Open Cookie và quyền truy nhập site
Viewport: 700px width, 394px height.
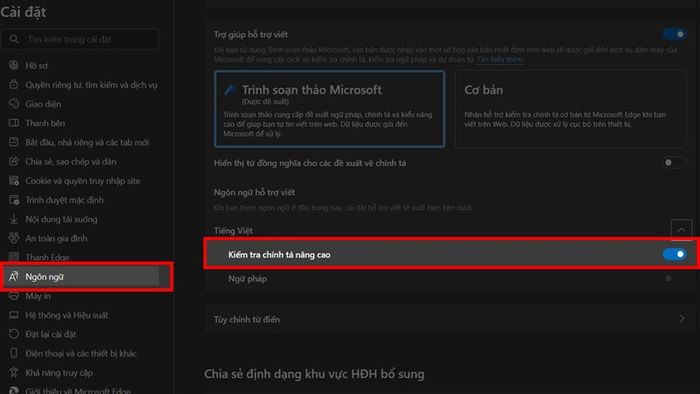[83, 181]
